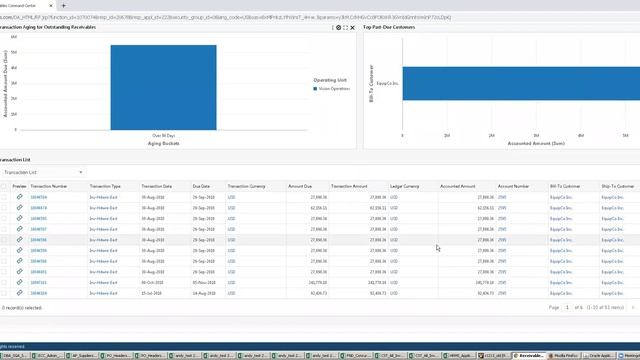
Task: Open account number 2595 in first row
Action: click(502, 197)
